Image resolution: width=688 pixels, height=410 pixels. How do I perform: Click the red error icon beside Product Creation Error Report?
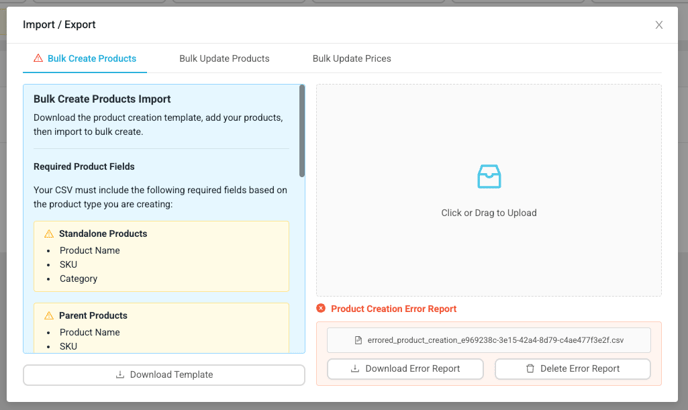pyautogui.click(x=321, y=309)
